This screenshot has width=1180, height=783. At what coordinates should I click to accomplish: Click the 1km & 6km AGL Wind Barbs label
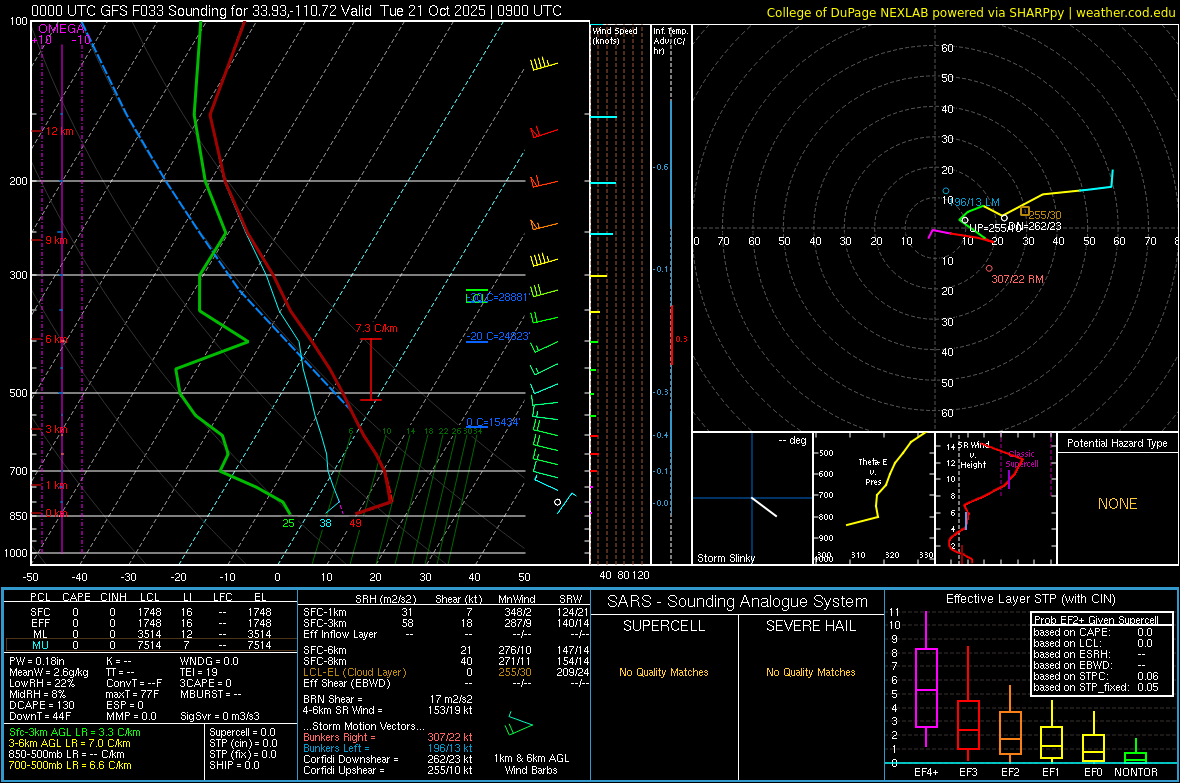531,764
